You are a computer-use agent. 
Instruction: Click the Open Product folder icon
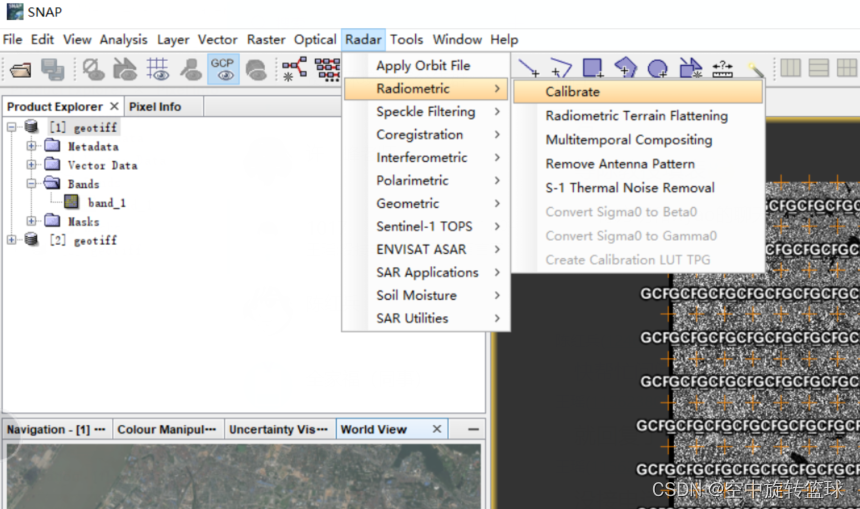click(20, 70)
